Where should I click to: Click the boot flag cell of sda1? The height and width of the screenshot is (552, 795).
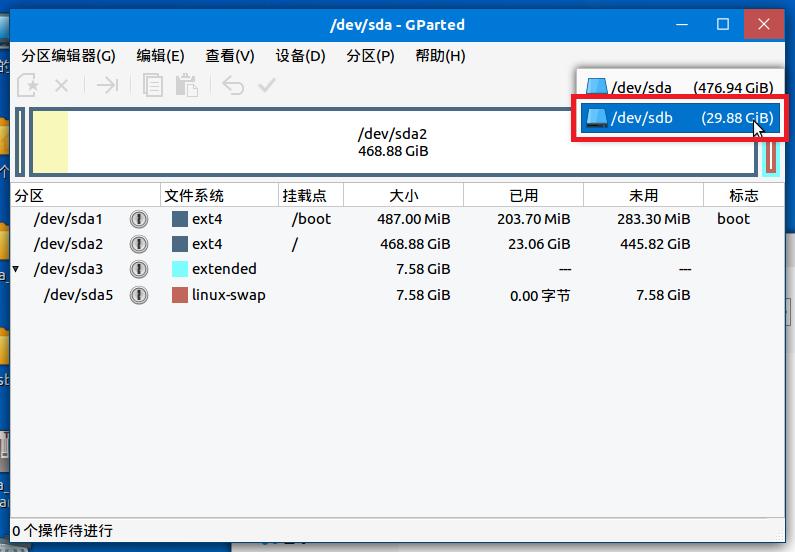733,219
